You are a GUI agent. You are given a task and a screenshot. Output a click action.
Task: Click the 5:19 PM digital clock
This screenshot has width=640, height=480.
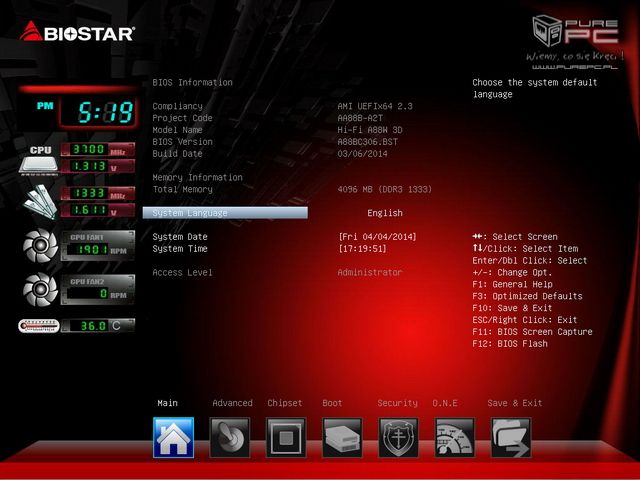pyautogui.click(x=98, y=112)
